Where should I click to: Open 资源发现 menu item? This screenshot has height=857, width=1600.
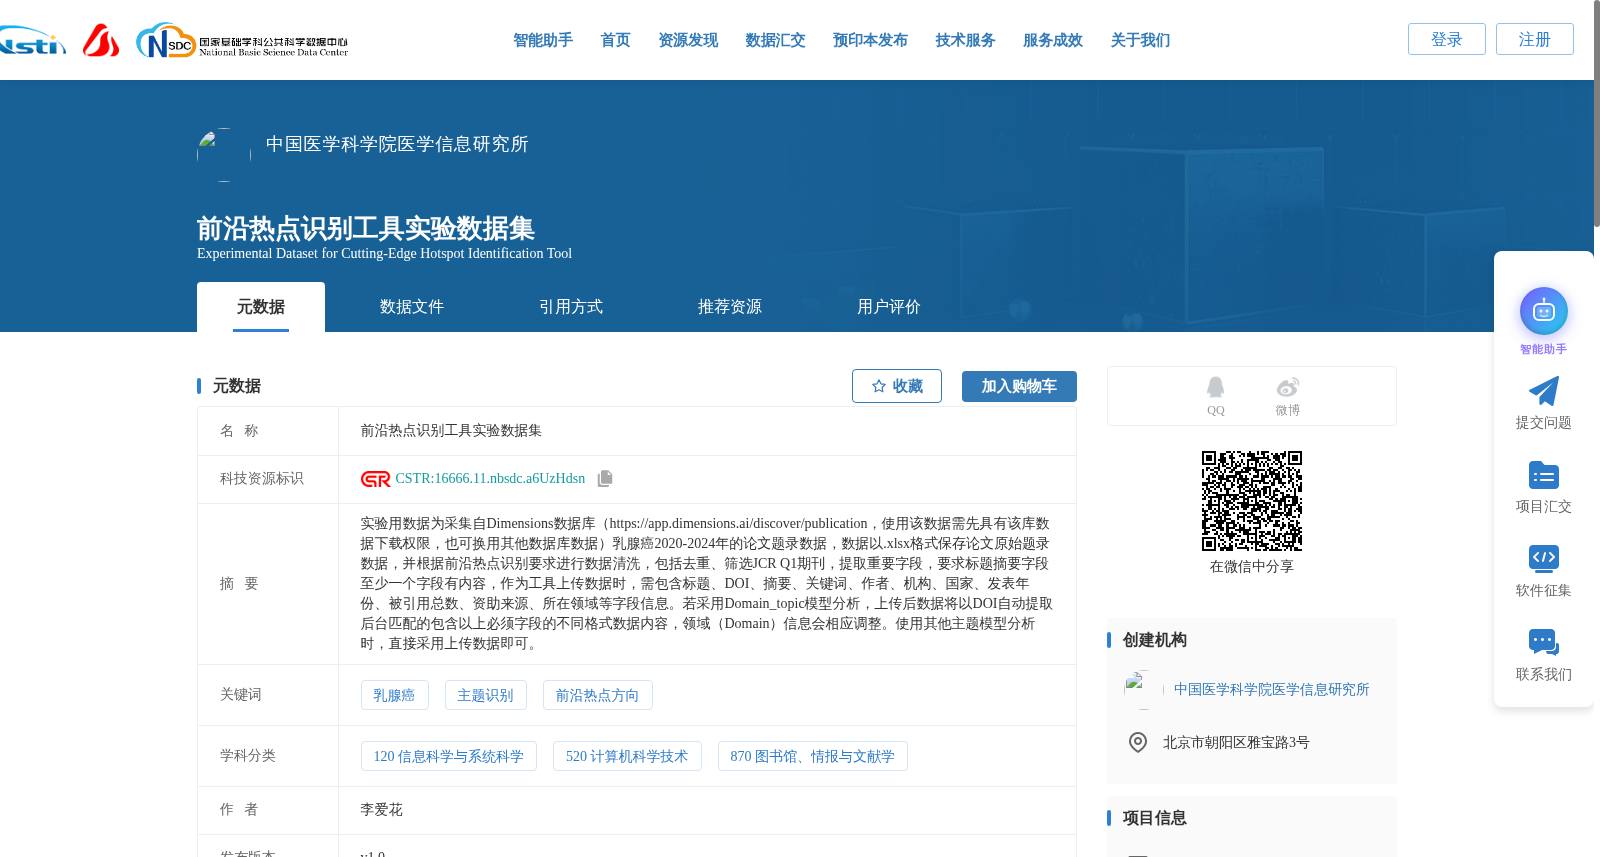pos(688,40)
